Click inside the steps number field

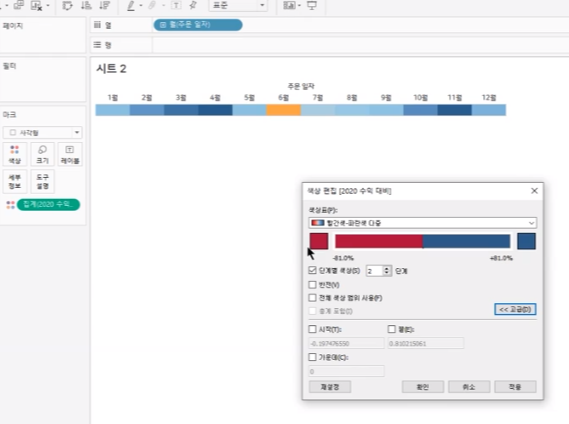coord(374,271)
